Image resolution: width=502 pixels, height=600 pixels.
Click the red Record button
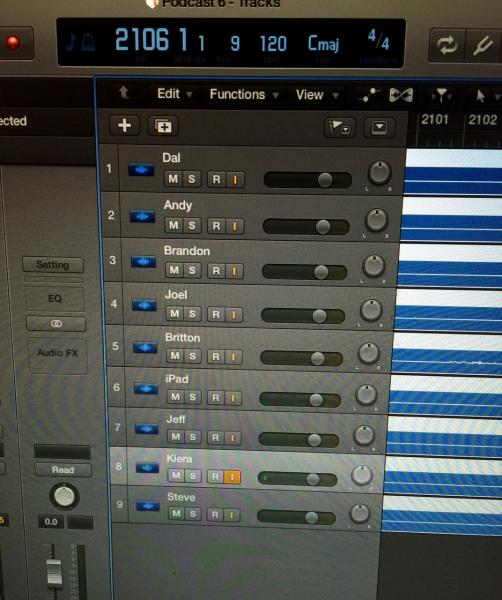coord(13,42)
